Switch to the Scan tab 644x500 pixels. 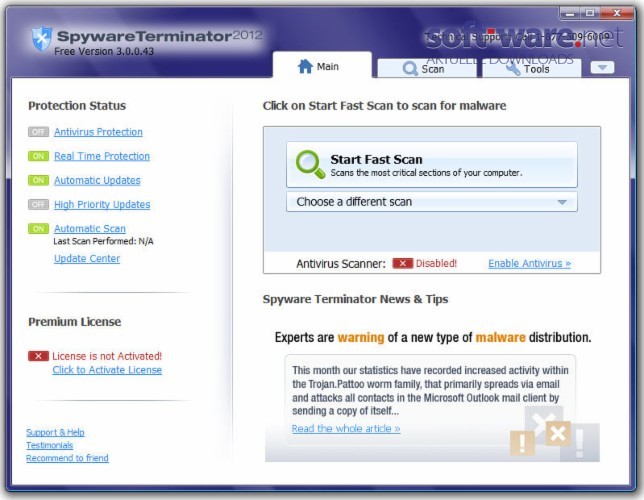426,69
